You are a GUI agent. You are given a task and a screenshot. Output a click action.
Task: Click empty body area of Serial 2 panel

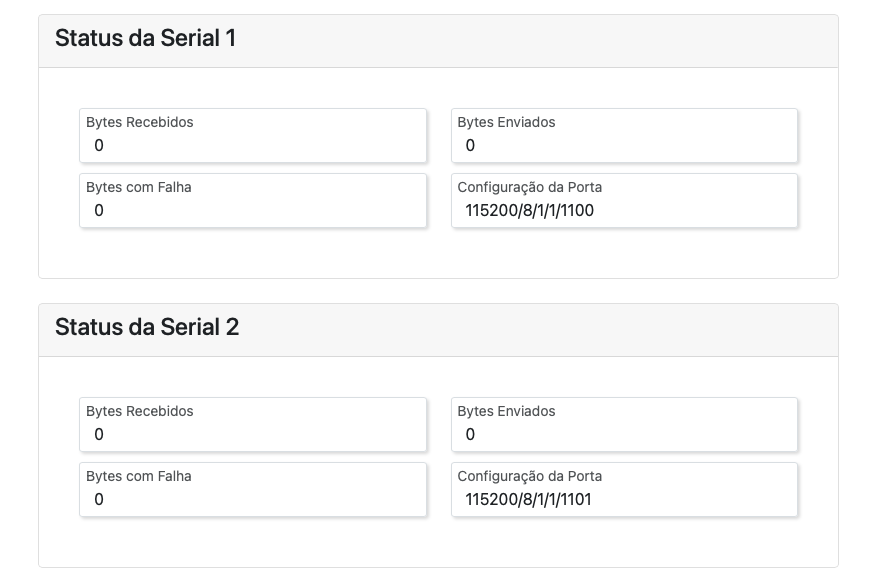pos(438,543)
